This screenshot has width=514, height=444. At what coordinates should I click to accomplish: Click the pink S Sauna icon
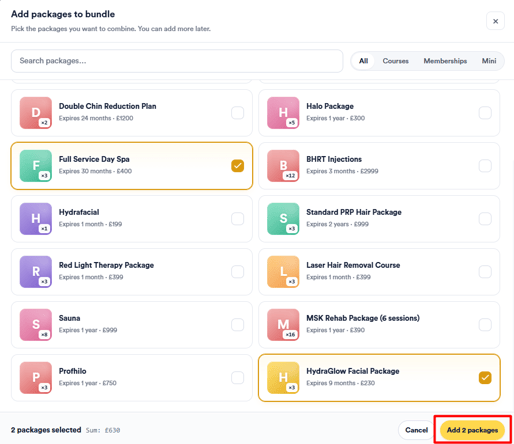36,325
